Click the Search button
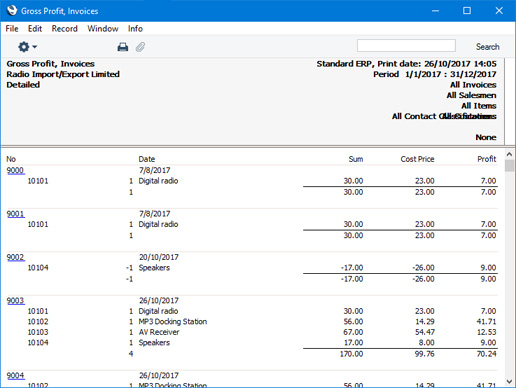The image size is (516, 388). tap(487, 47)
